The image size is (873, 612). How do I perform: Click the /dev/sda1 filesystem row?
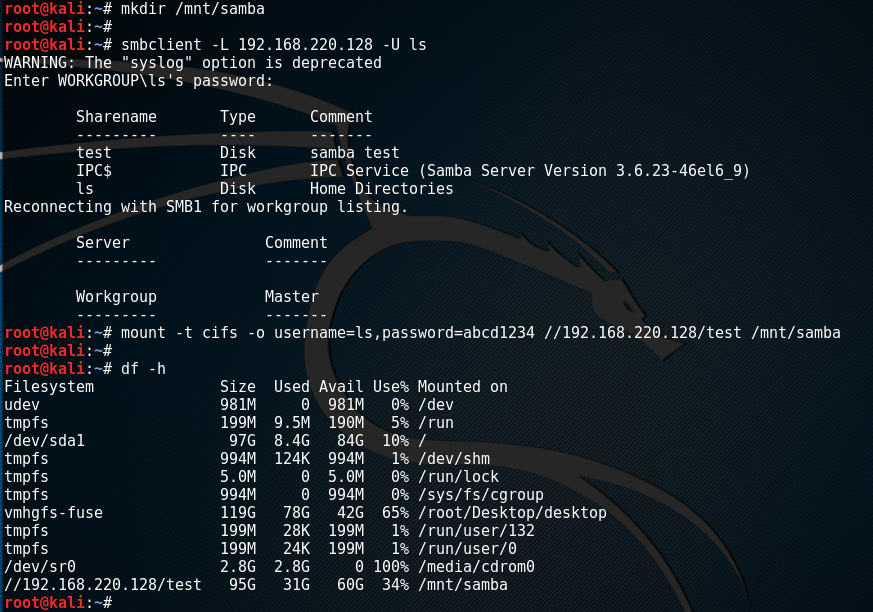pyautogui.click(x=45, y=441)
